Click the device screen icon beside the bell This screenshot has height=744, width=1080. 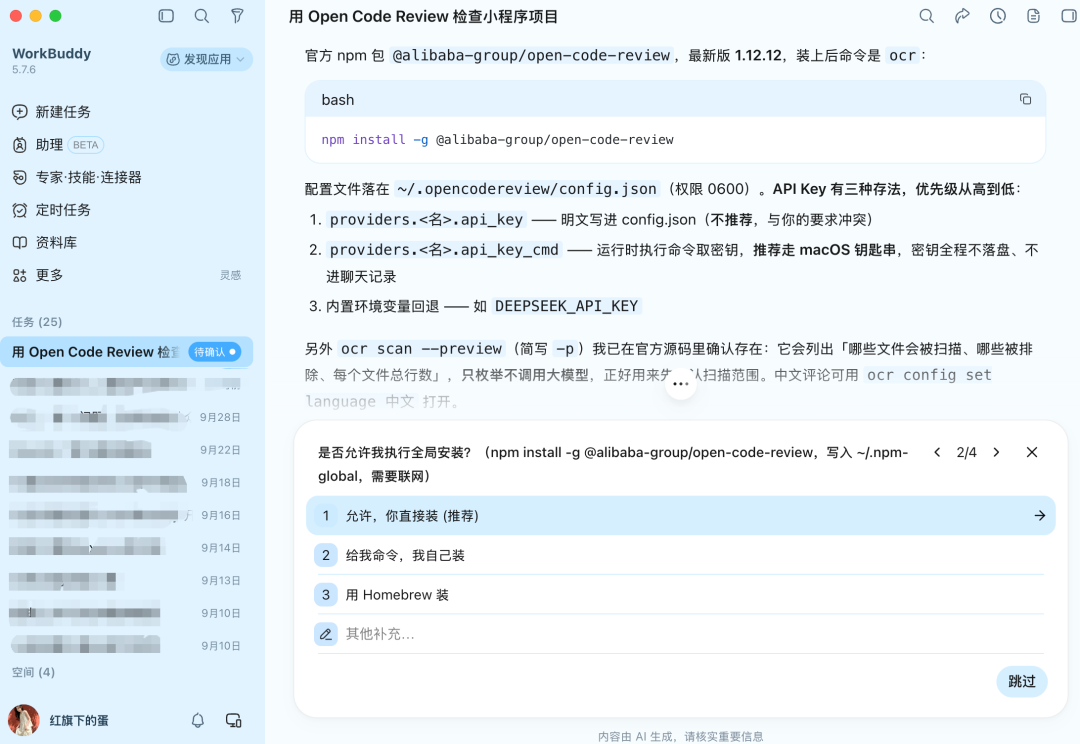[x=233, y=721]
